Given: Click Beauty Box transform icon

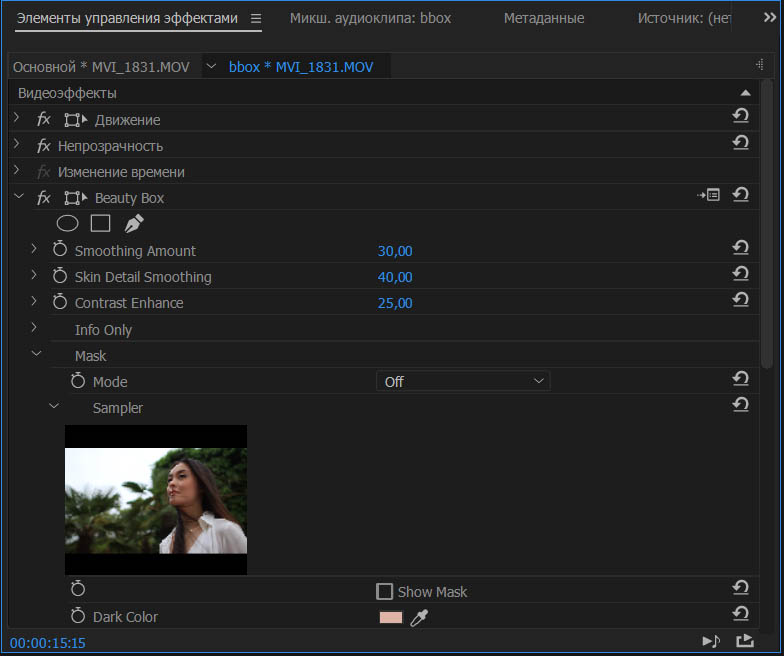Looking at the screenshot, I should (76, 198).
